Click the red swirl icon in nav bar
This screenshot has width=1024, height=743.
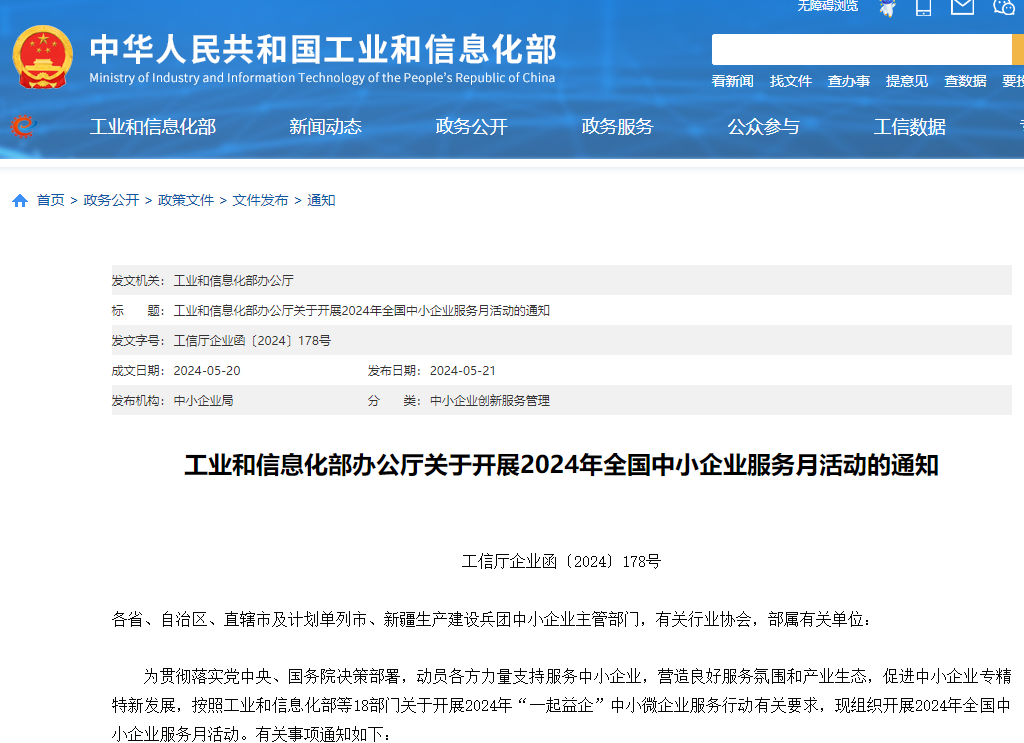[x=23, y=126]
